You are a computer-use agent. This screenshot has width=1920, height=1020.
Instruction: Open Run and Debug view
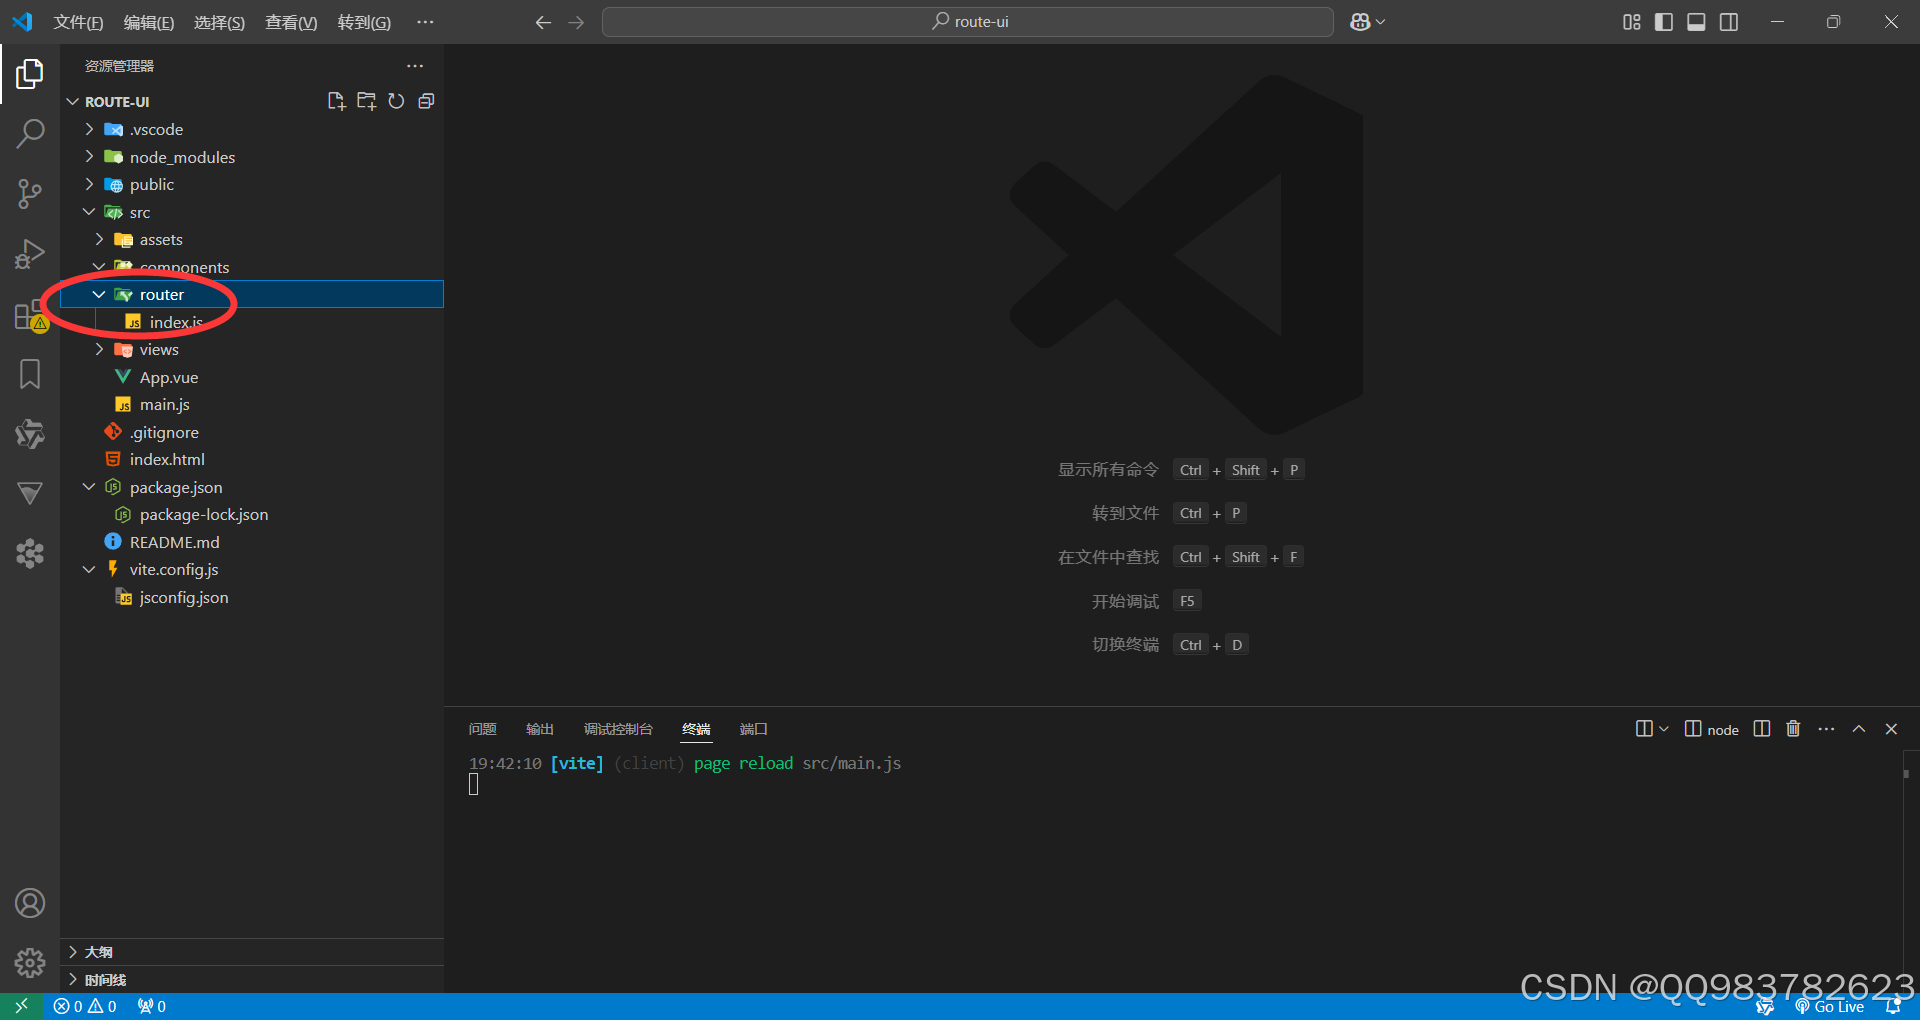tap(30, 254)
